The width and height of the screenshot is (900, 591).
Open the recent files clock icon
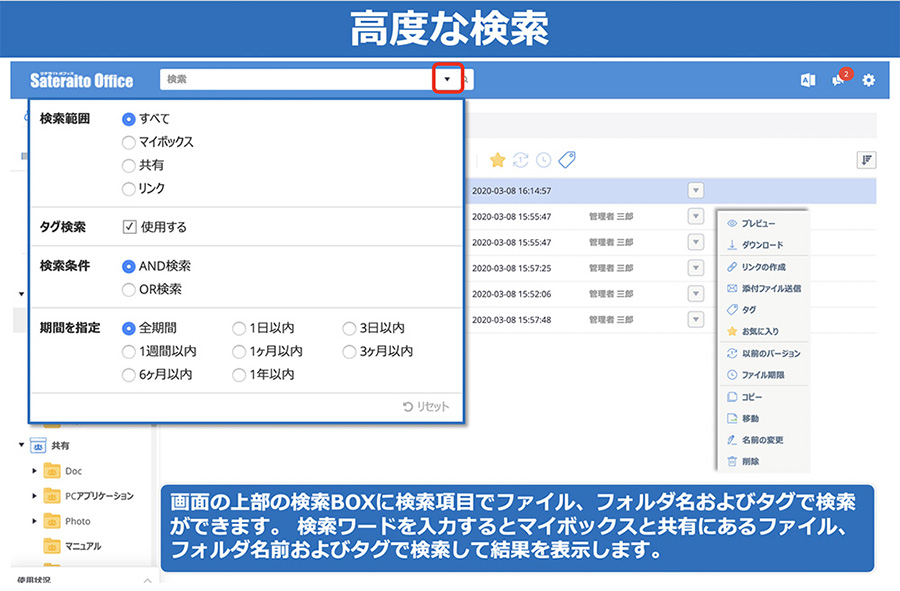[545, 160]
